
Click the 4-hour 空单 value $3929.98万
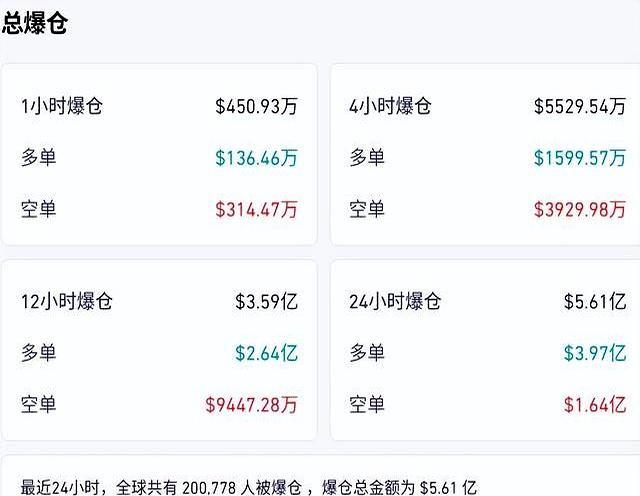580,210
